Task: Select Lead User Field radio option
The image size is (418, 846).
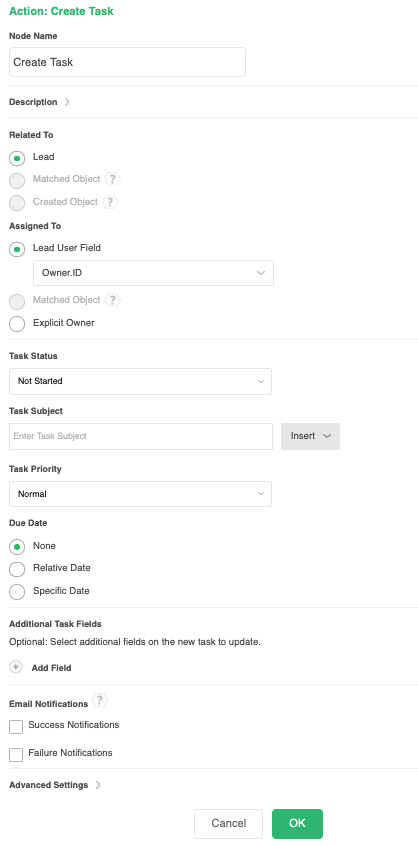Action: (x=17, y=249)
